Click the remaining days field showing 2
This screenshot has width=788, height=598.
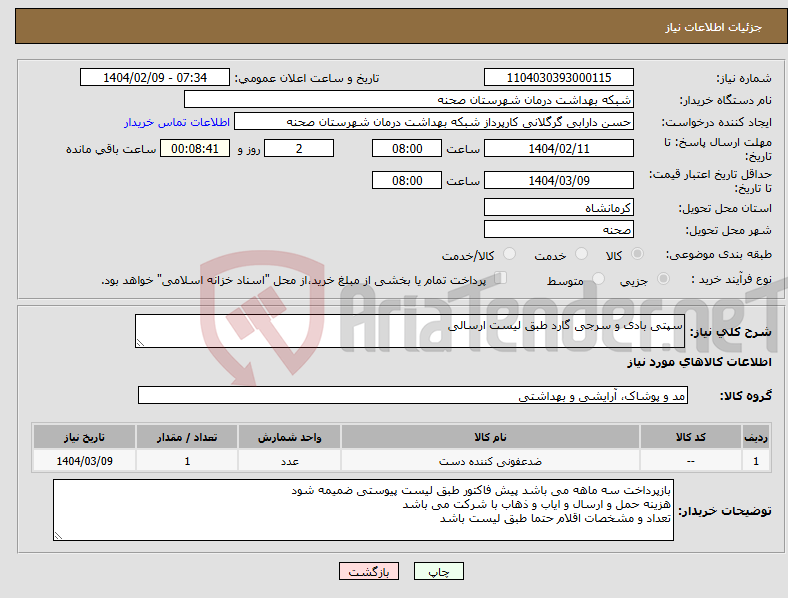click(299, 149)
